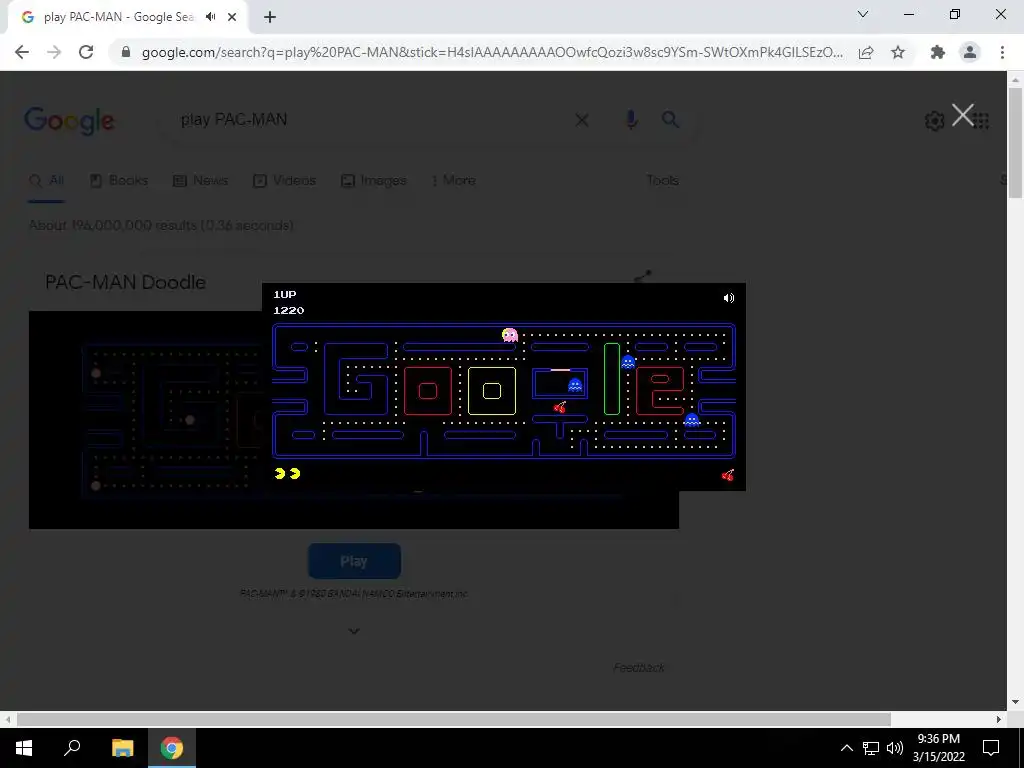Image resolution: width=1024 pixels, height=768 pixels.
Task: Open the More search options menu
Action: tap(454, 180)
